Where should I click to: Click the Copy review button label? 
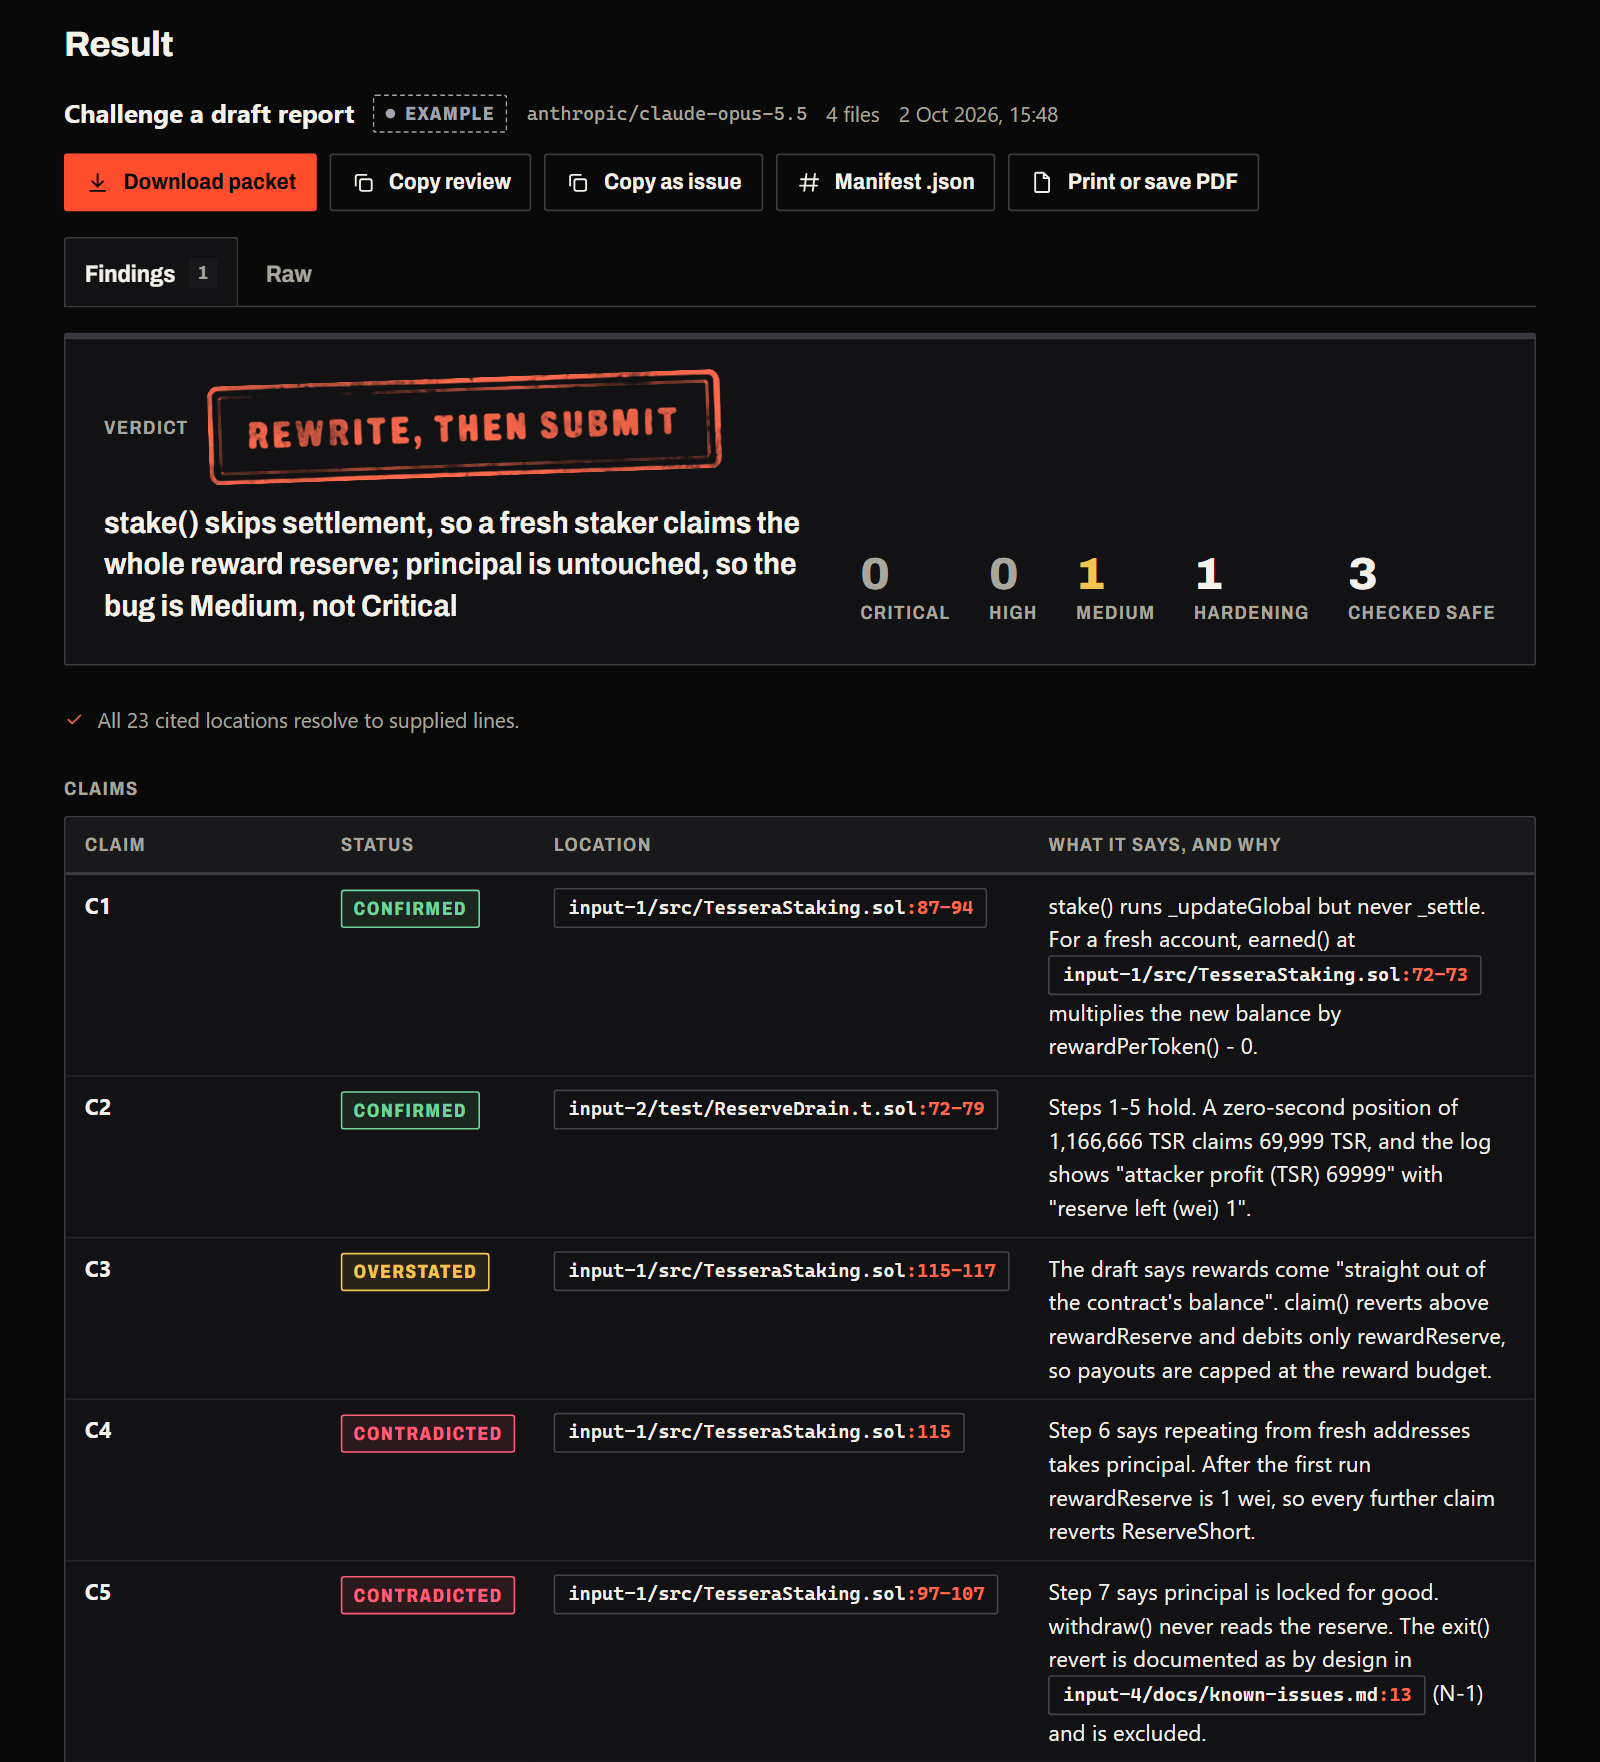449,182
